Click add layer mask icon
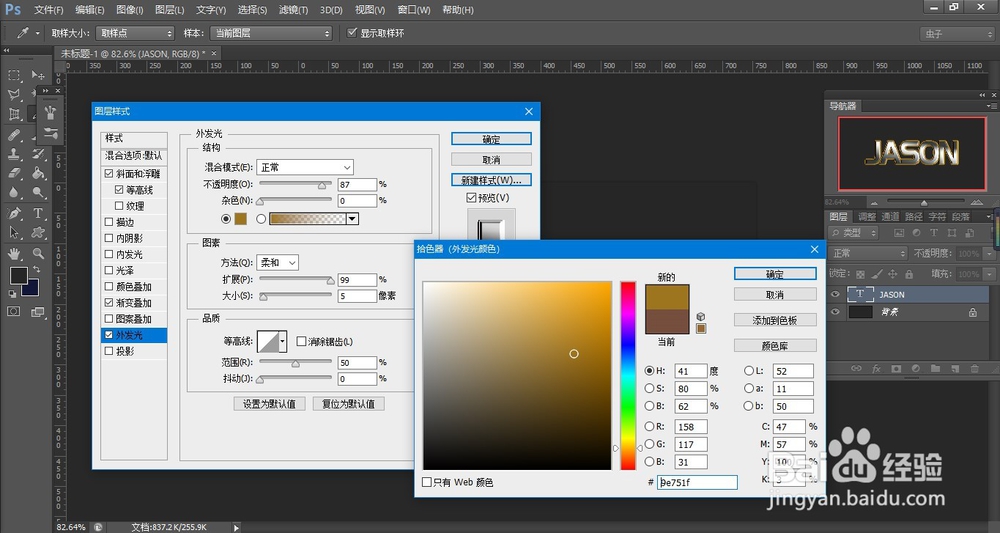The width and height of the screenshot is (1000, 533). (x=896, y=369)
